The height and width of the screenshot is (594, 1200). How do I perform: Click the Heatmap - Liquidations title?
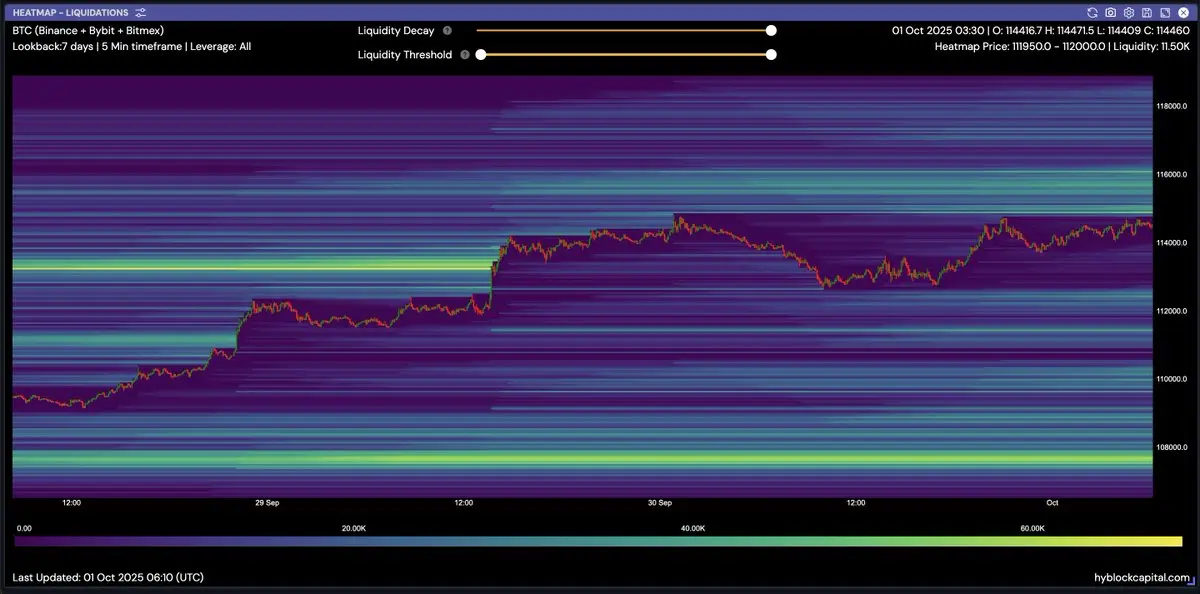point(69,12)
